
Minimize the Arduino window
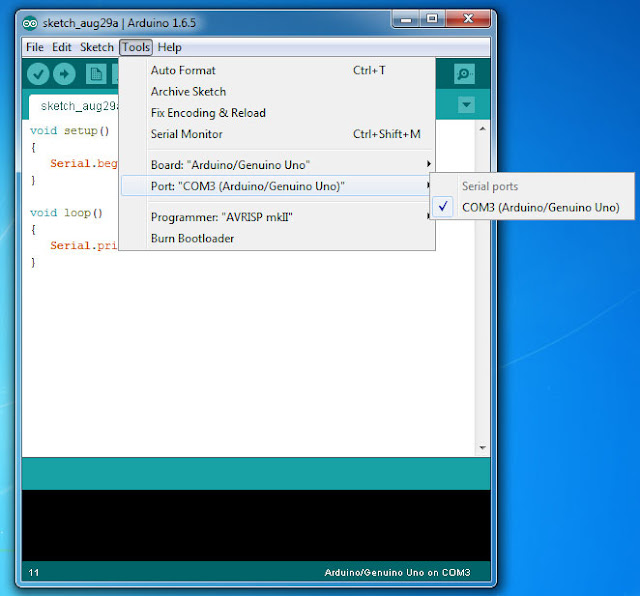point(406,19)
